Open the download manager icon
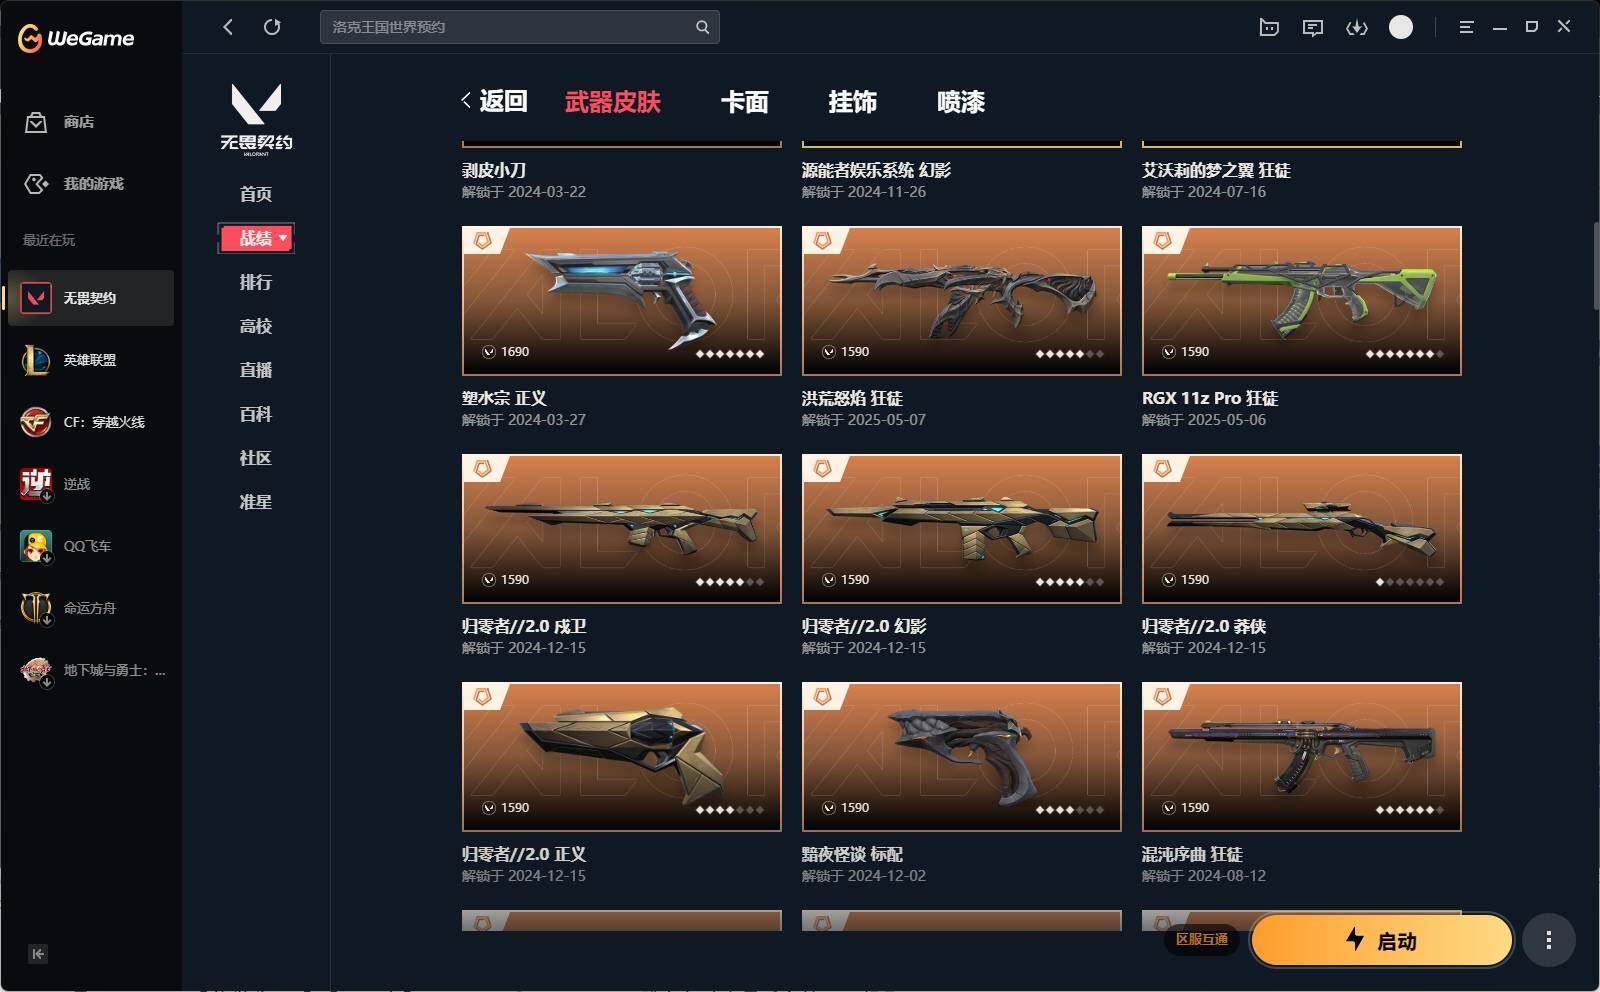The width and height of the screenshot is (1600, 992). 1357,27
